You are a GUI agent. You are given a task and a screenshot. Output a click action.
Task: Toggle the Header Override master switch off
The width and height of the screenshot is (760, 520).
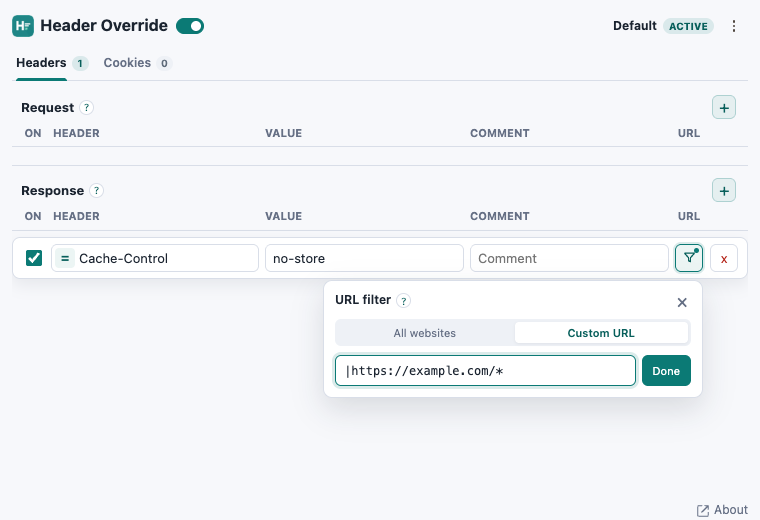click(190, 26)
